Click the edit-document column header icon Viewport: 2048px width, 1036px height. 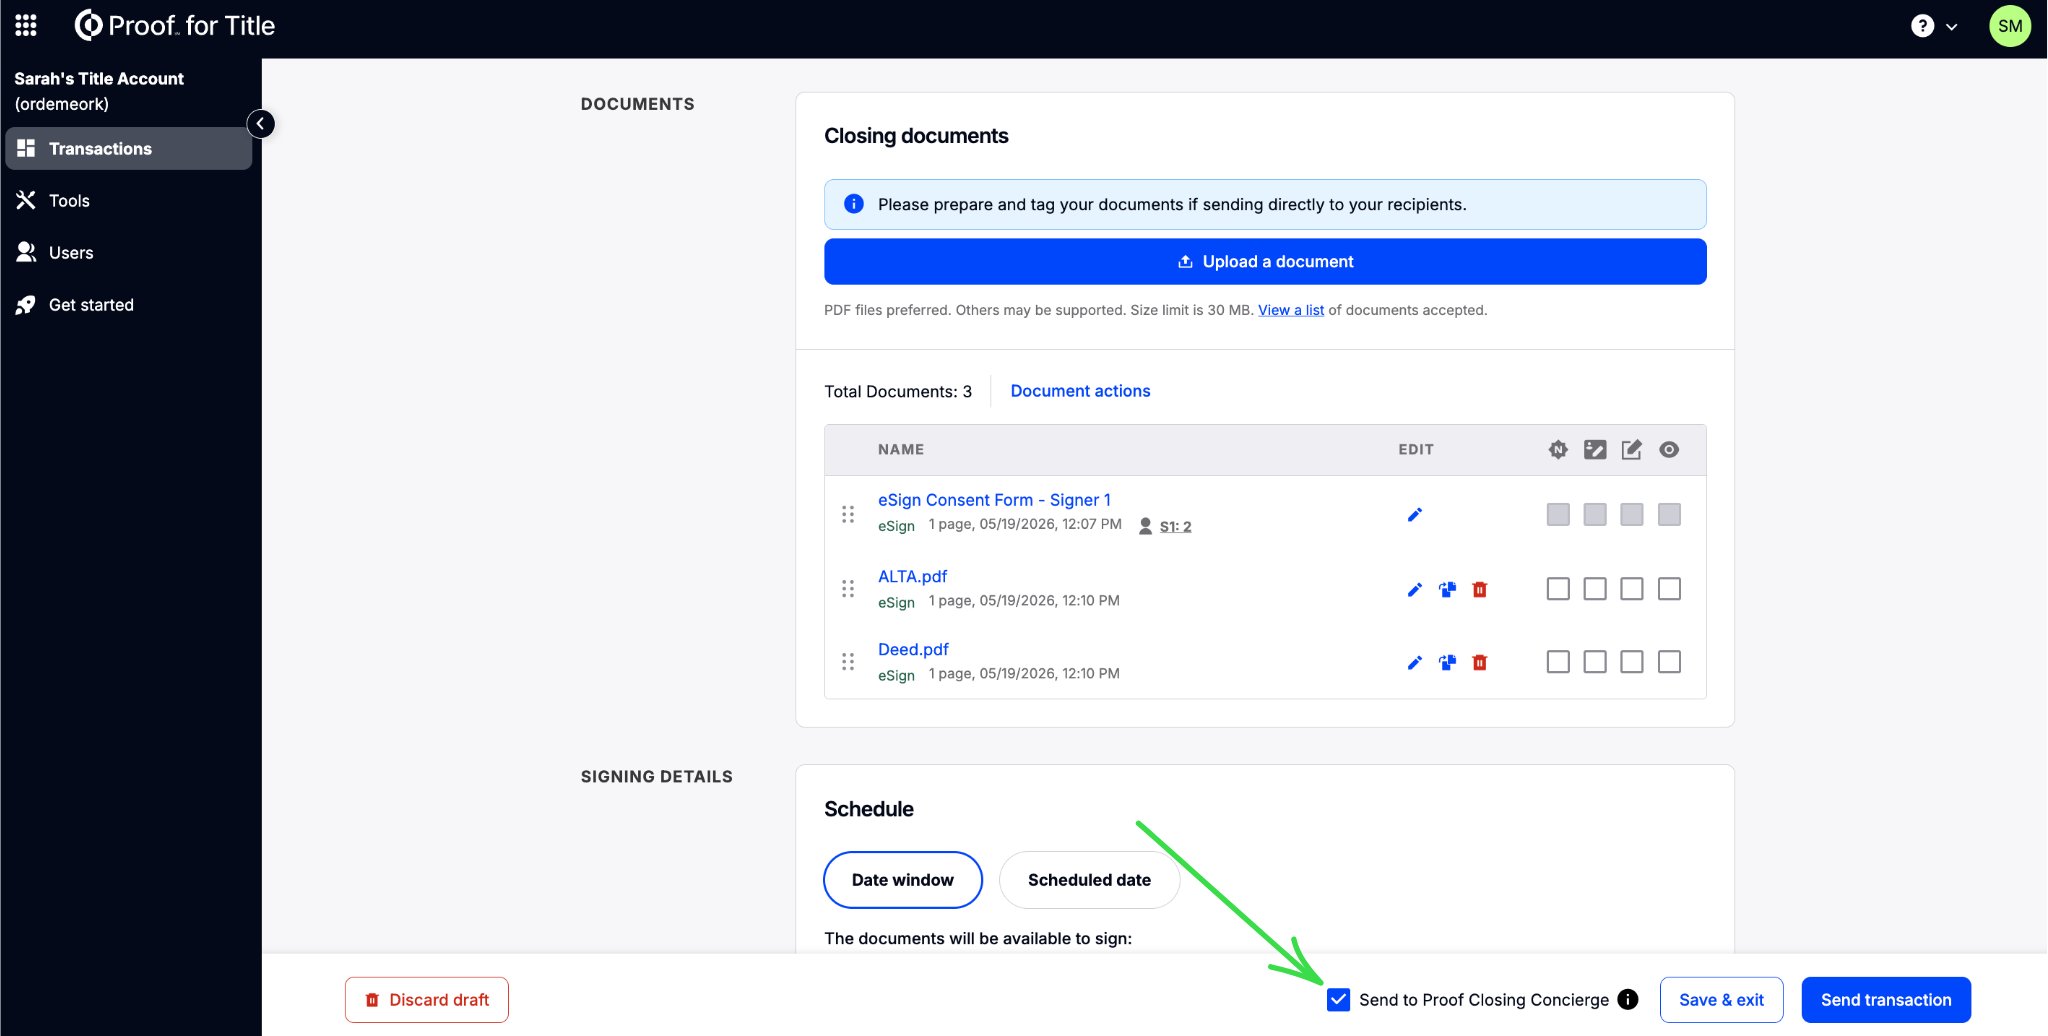(x=1632, y=450)
